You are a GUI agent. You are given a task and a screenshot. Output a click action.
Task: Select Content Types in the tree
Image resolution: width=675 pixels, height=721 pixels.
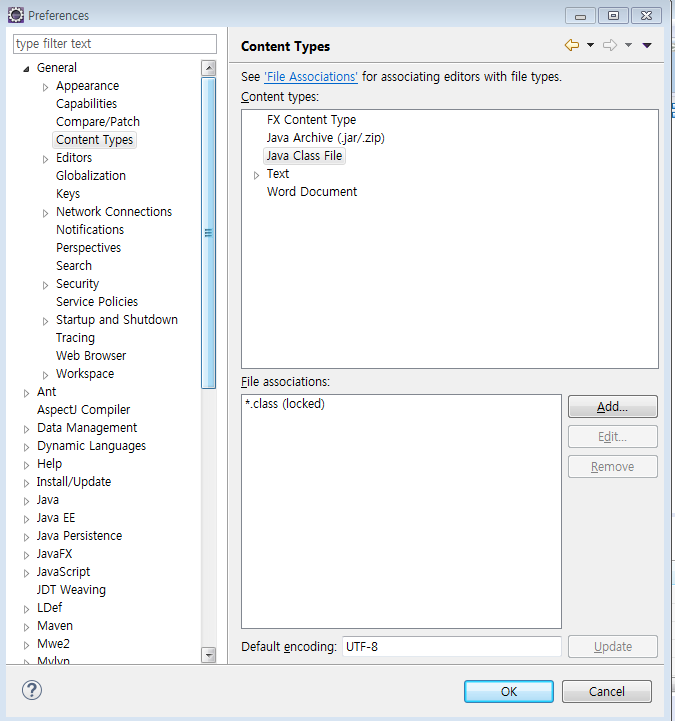click(x=94, y=139)
